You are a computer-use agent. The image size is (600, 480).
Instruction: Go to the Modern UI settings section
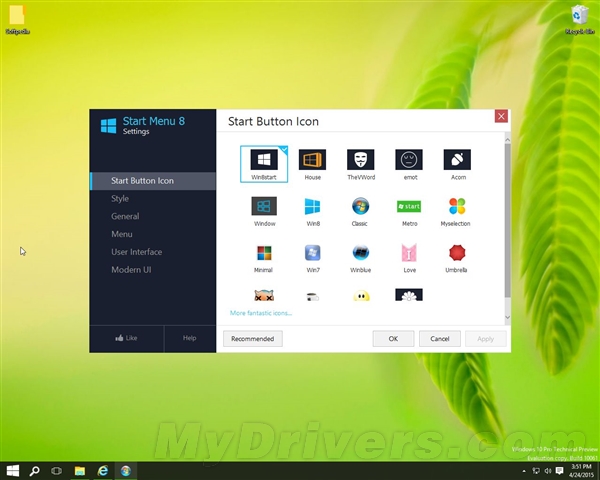[x=153, y=269]
